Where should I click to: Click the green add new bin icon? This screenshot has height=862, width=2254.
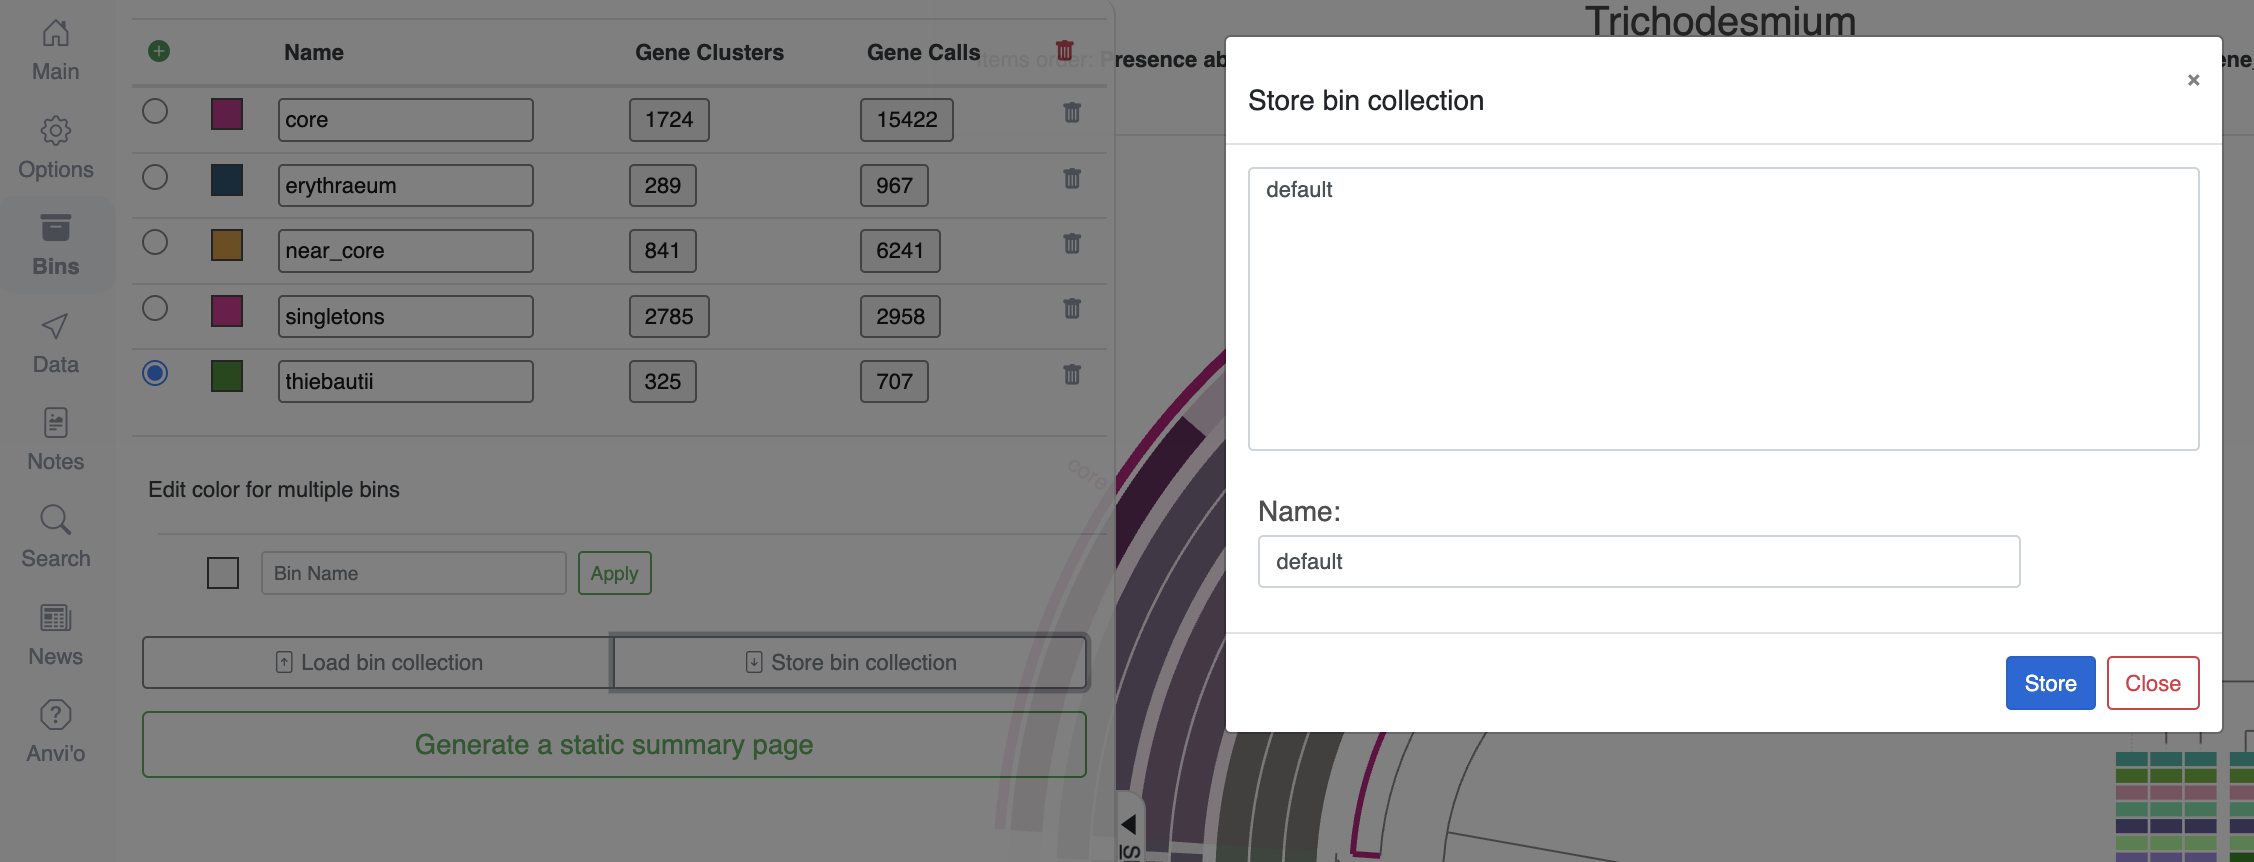click(x=159, y=51)
